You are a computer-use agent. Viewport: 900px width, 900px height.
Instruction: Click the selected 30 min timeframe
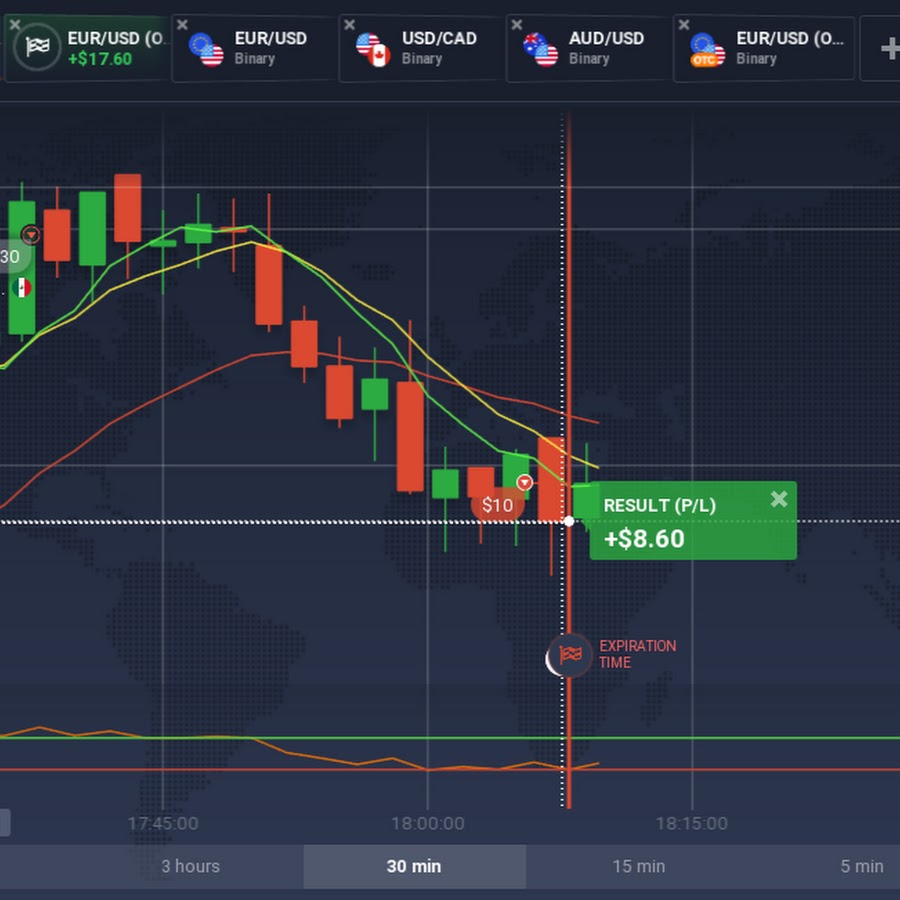414,866
